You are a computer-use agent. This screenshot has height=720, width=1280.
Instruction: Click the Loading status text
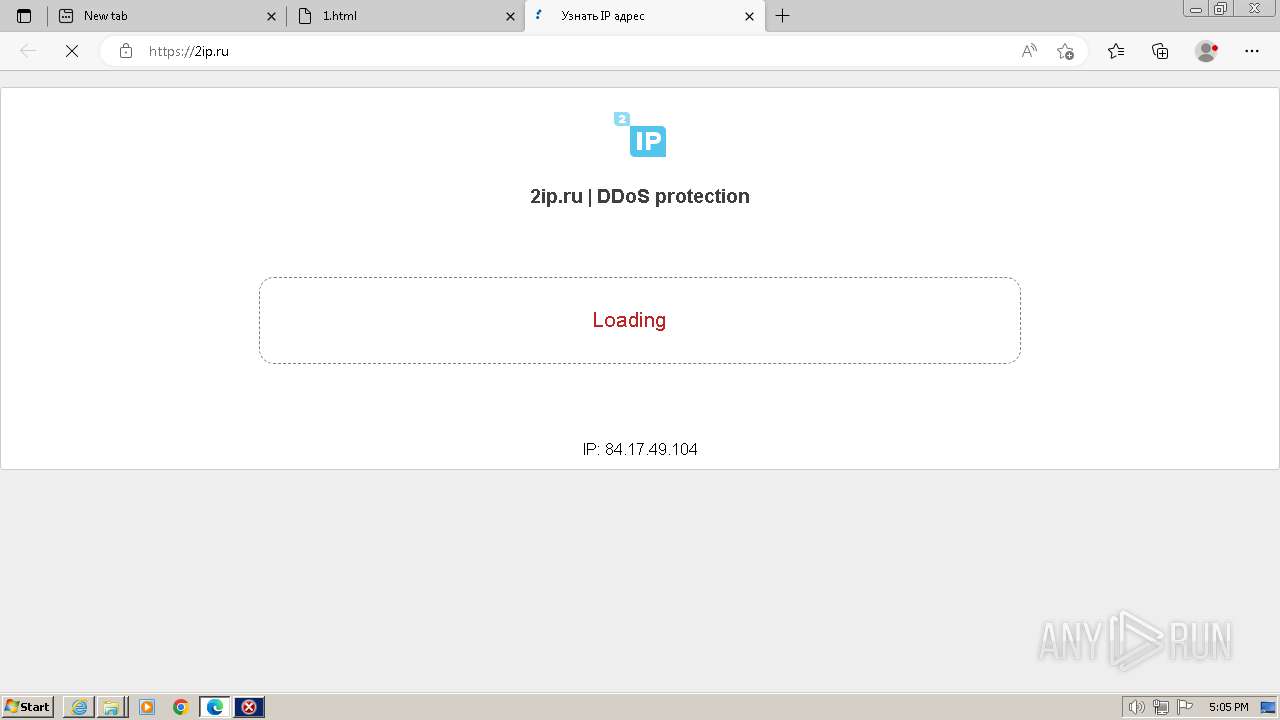click(x=629, y=320)
